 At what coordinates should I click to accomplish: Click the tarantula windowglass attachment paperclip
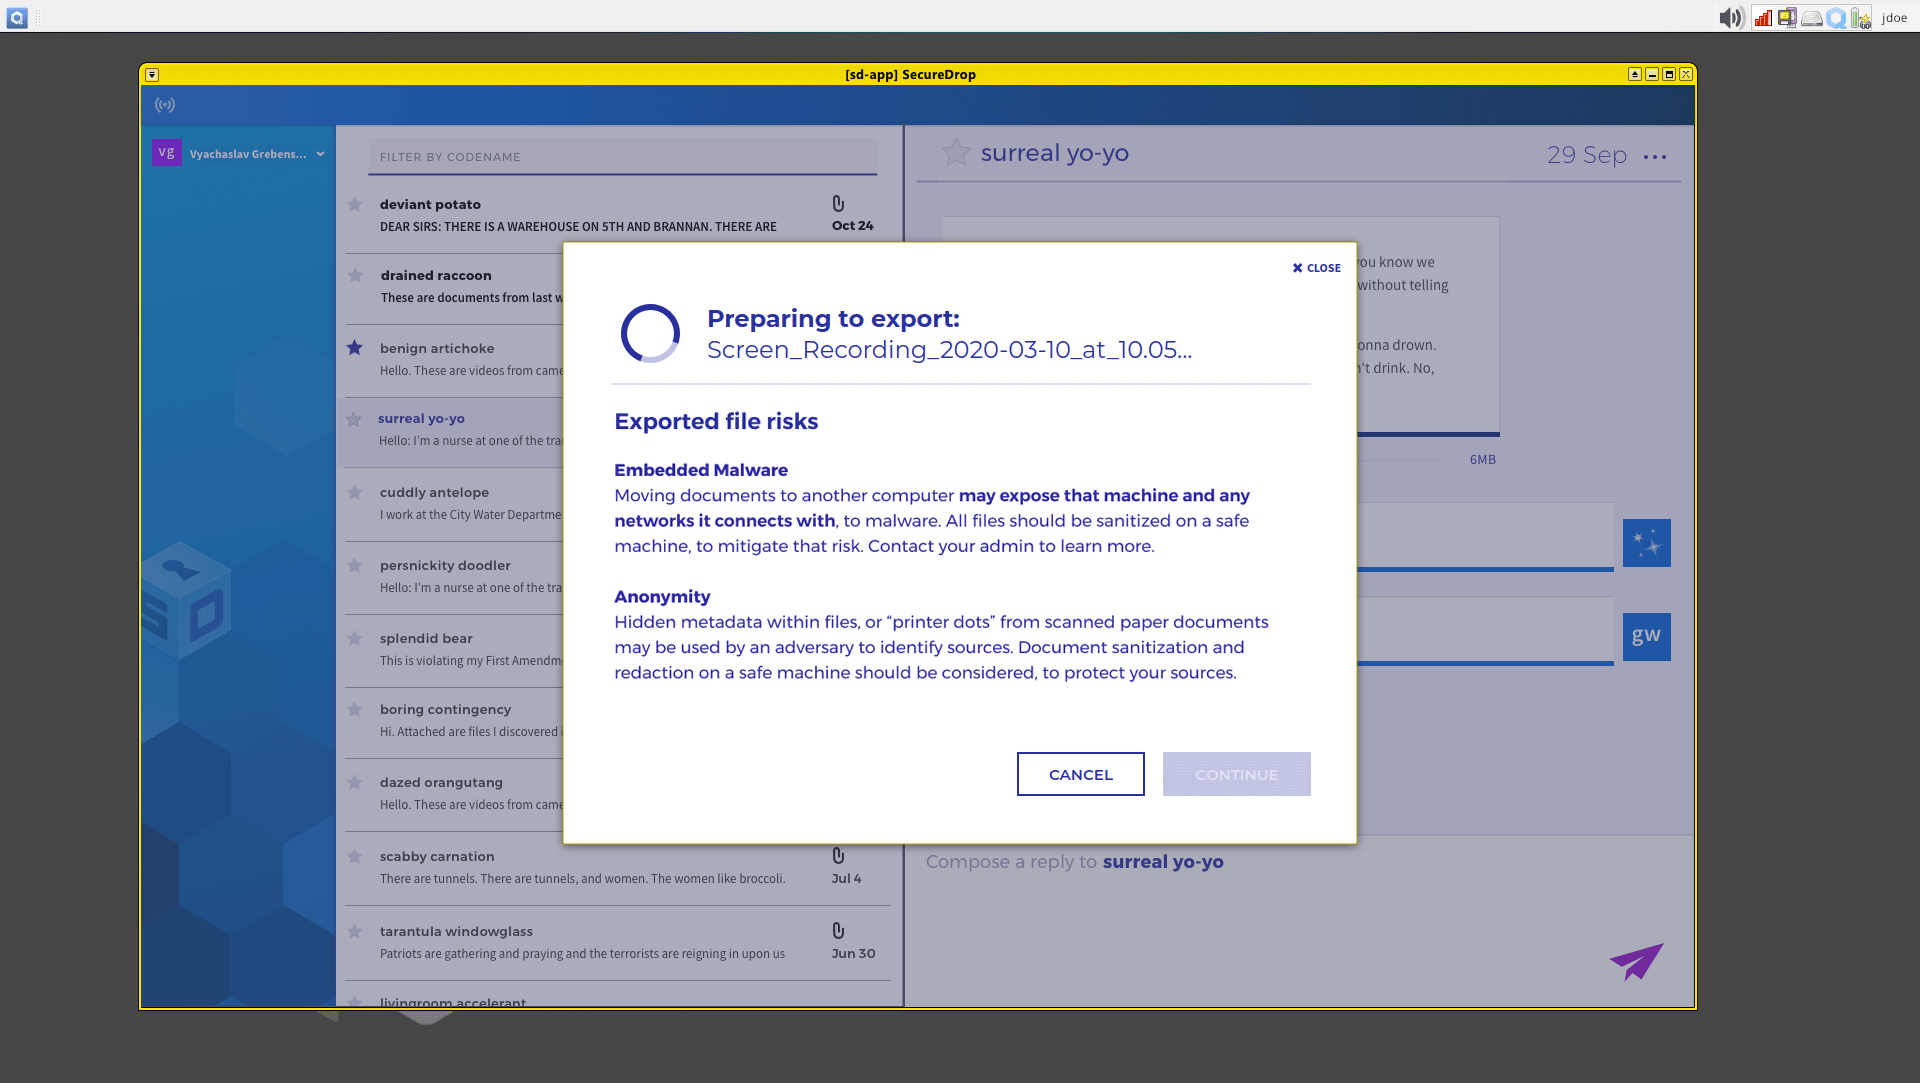[x=838, y=931]
